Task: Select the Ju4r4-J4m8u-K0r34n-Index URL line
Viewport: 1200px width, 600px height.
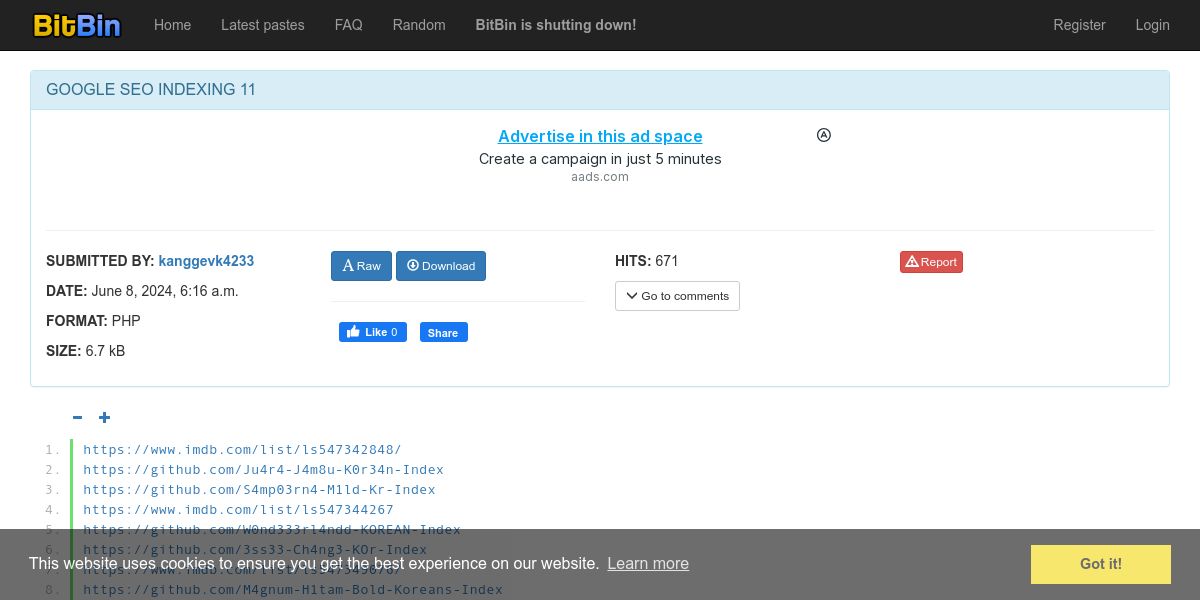Action: click(263, 470)
